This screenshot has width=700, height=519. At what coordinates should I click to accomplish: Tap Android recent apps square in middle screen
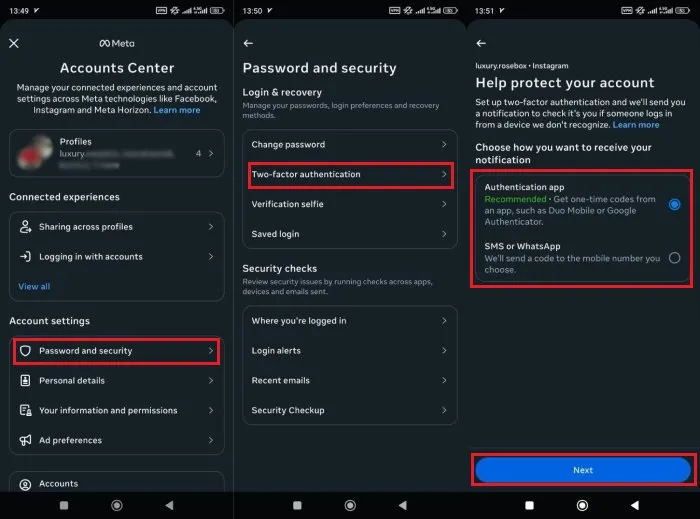pyautogui.click(x=297, y=505)
